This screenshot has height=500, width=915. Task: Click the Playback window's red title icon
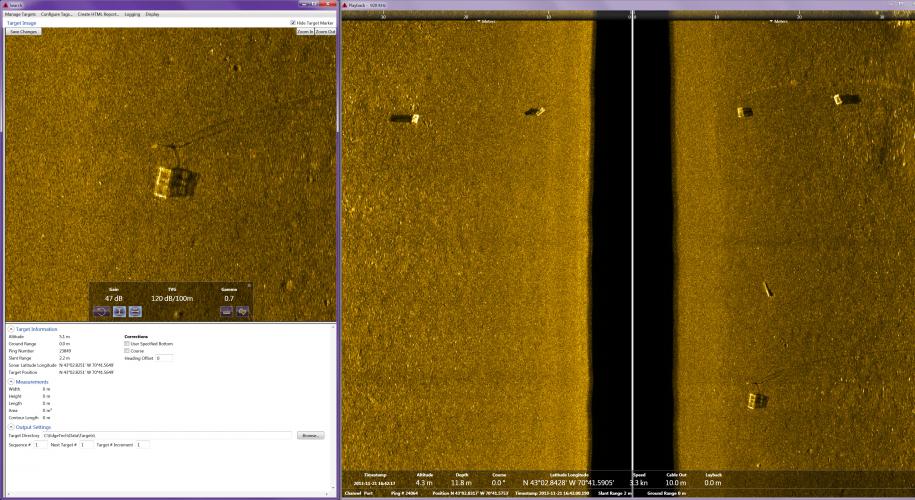pyautogui.click(x=346, y=5)
